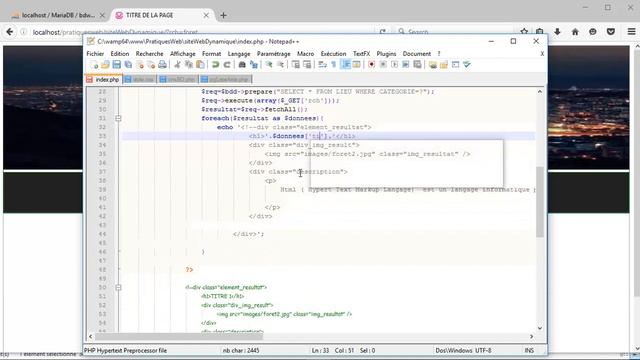Image resolution: width=640 pixels, height=360 pixels.
Task: Click the Paste clipboard icon
Action: tap(200, 64)
